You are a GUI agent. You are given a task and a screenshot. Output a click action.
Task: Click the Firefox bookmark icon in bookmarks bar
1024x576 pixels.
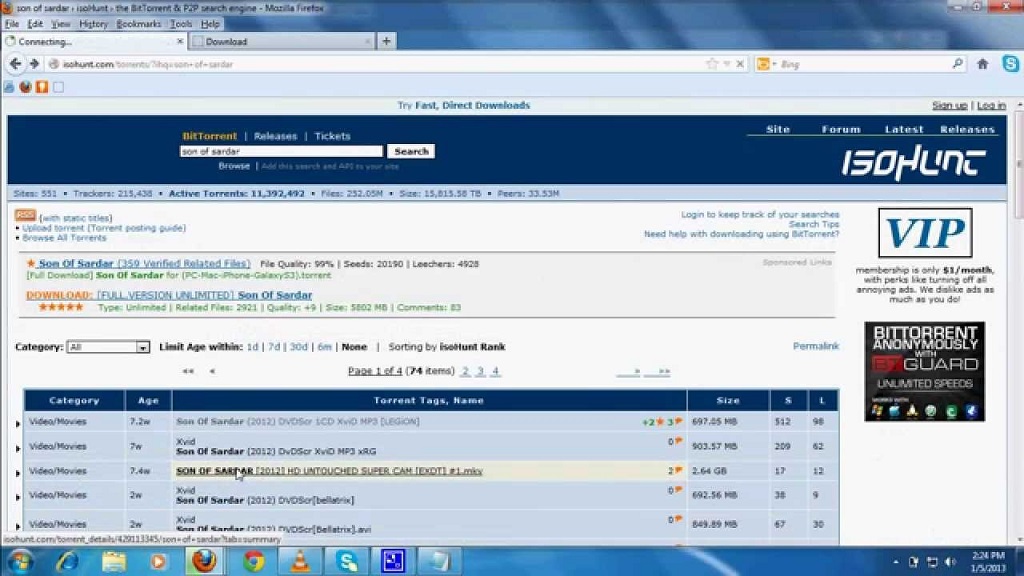(x=25, y=87)
